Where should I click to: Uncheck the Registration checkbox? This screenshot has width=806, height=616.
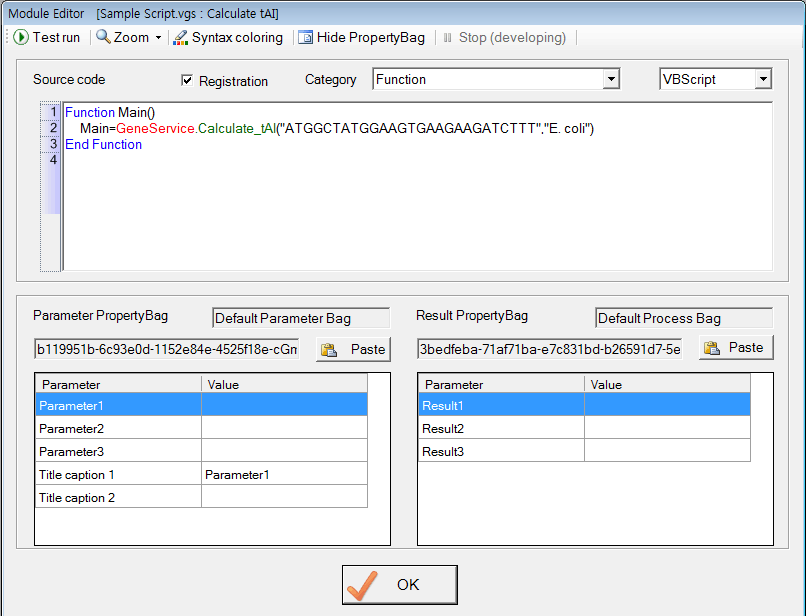[186, 80]
